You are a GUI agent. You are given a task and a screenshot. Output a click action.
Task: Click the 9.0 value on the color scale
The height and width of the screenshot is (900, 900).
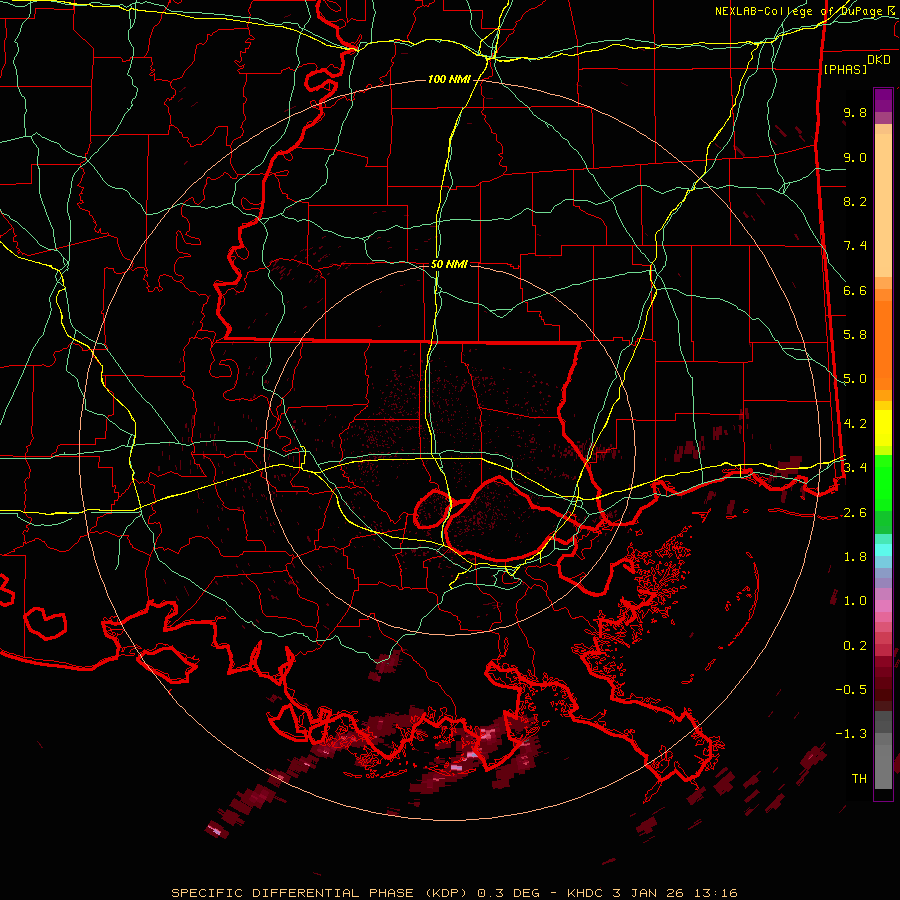click(x=855, y=157)
